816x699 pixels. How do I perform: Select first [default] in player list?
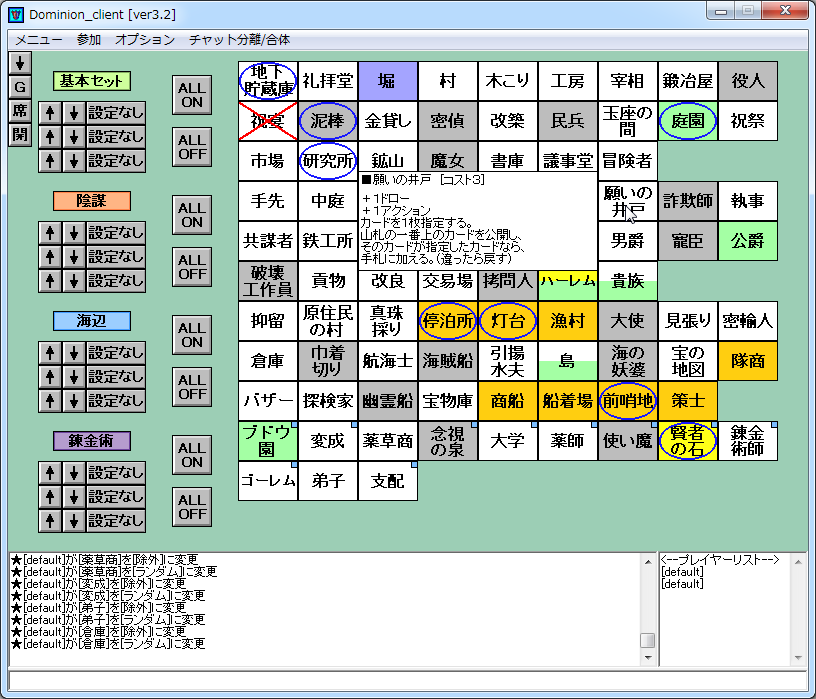coord(682,571)
